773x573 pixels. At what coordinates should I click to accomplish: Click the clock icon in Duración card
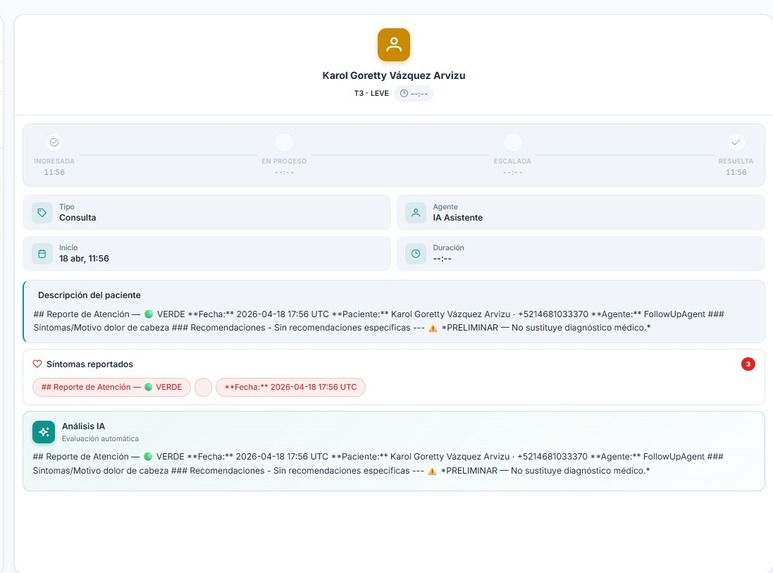click(x=416, y=253)
